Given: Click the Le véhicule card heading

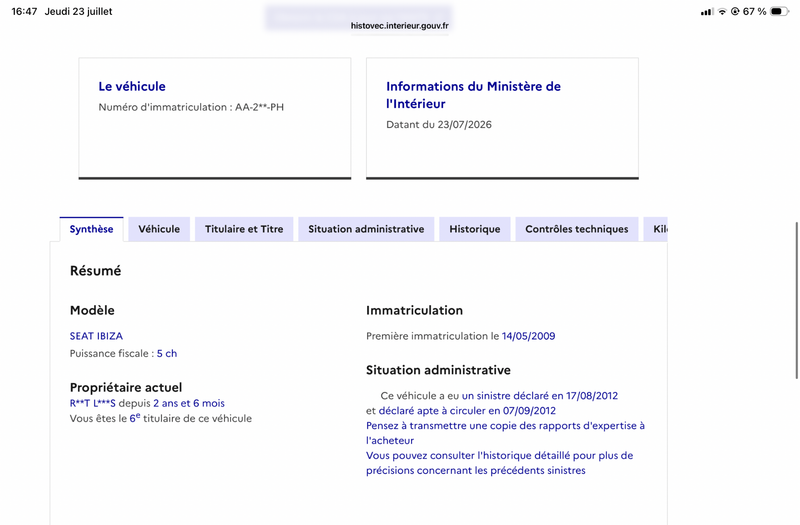Looking at the screenshot, I should 132,86.
